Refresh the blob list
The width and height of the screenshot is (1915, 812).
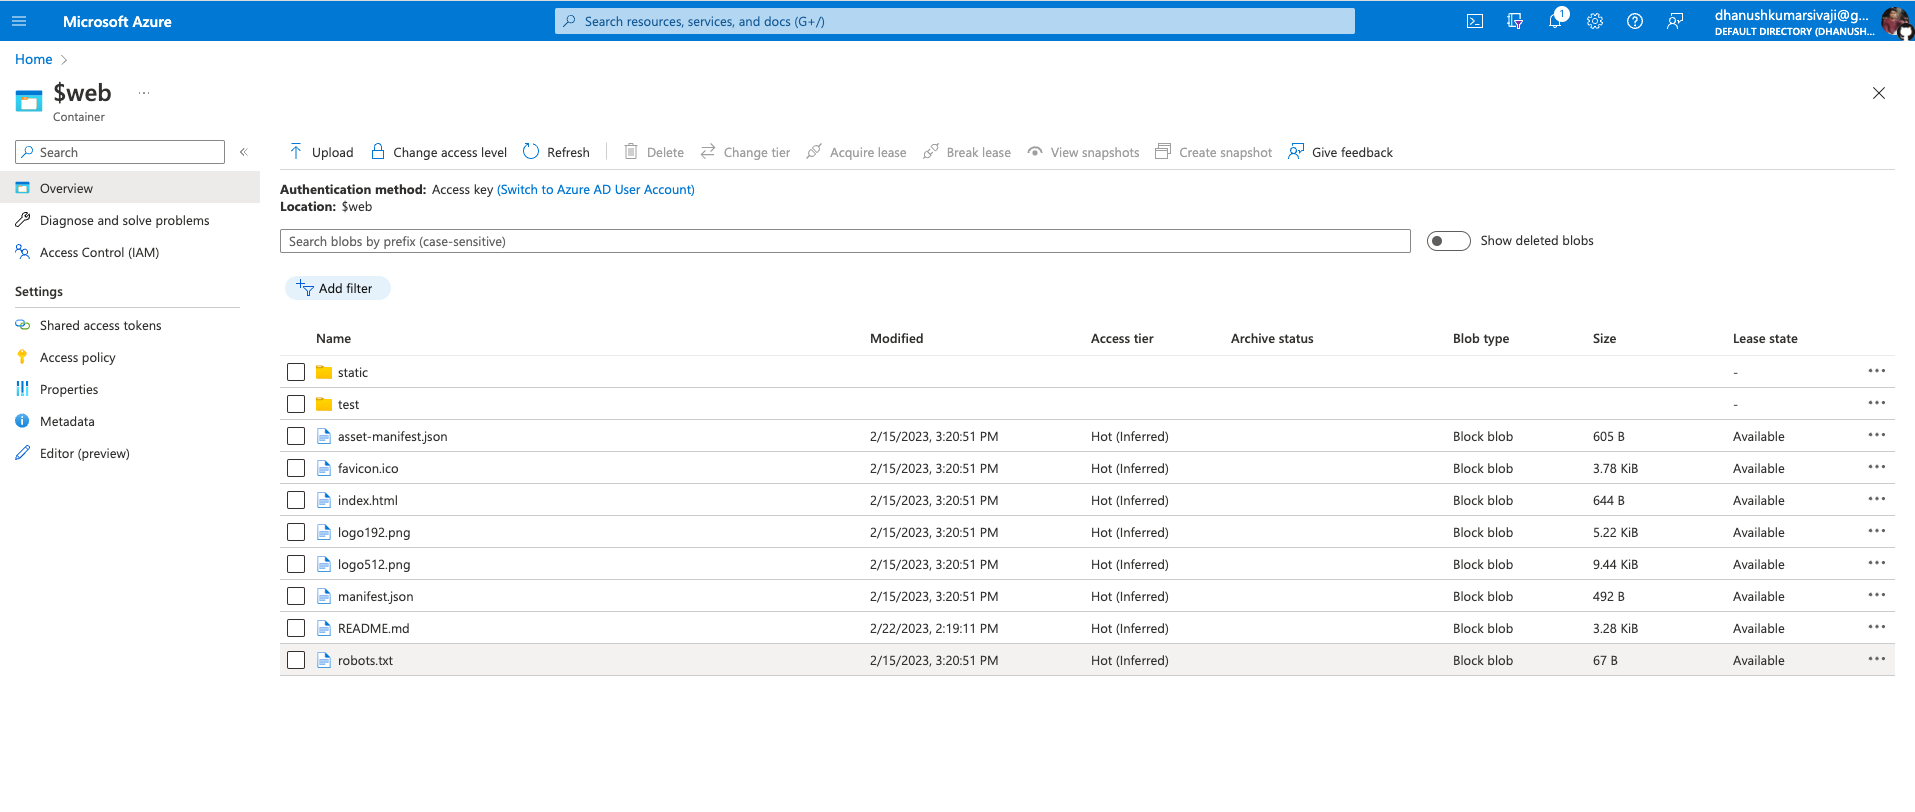[557, 152]
